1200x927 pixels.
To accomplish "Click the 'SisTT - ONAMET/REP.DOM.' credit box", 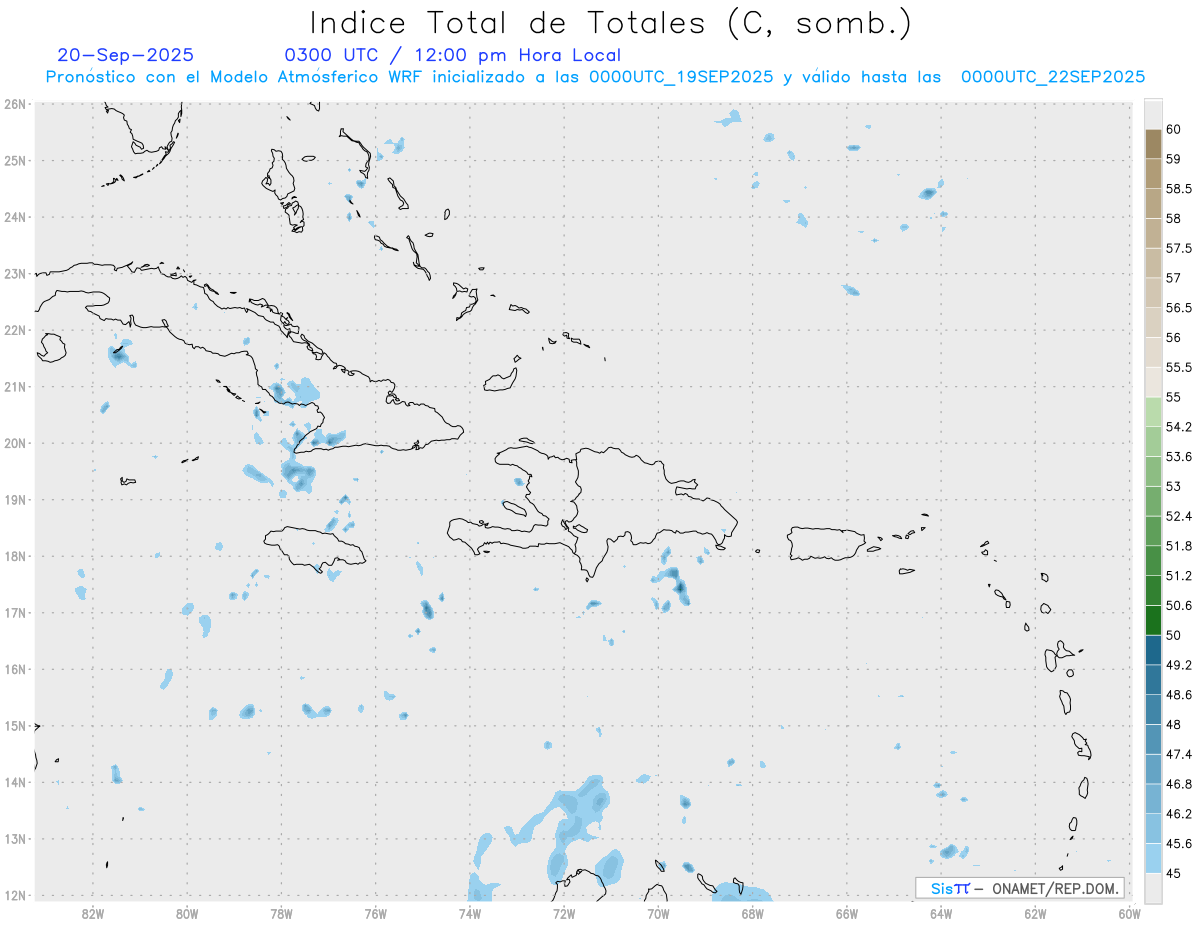I will point(1020,888).
